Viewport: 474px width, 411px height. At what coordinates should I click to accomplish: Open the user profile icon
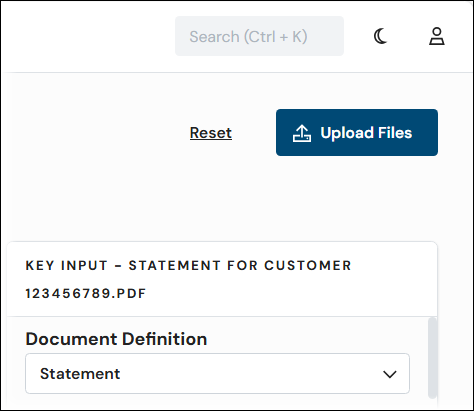coord(436,36)
